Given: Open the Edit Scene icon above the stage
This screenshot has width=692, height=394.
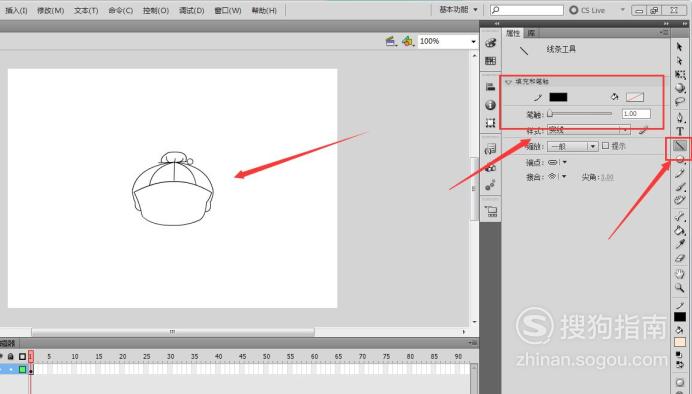Looking at the screenshot, I should point(391,41).
